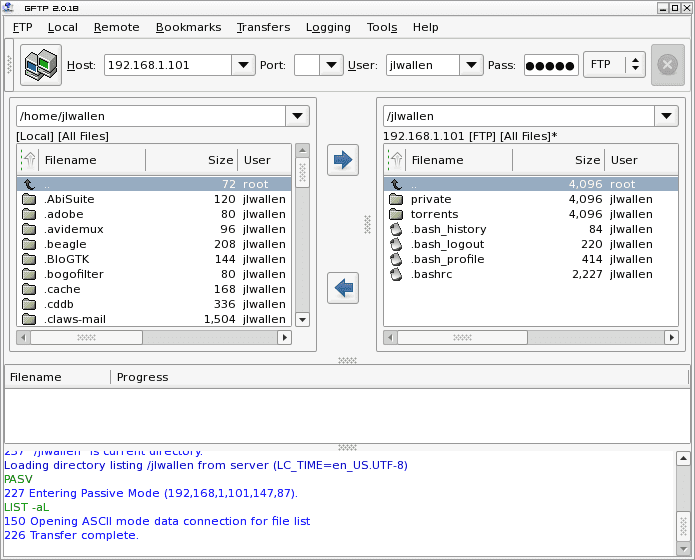Click remote horizontal scroll right arrow
Screen dimensions: 695x560
672,337
